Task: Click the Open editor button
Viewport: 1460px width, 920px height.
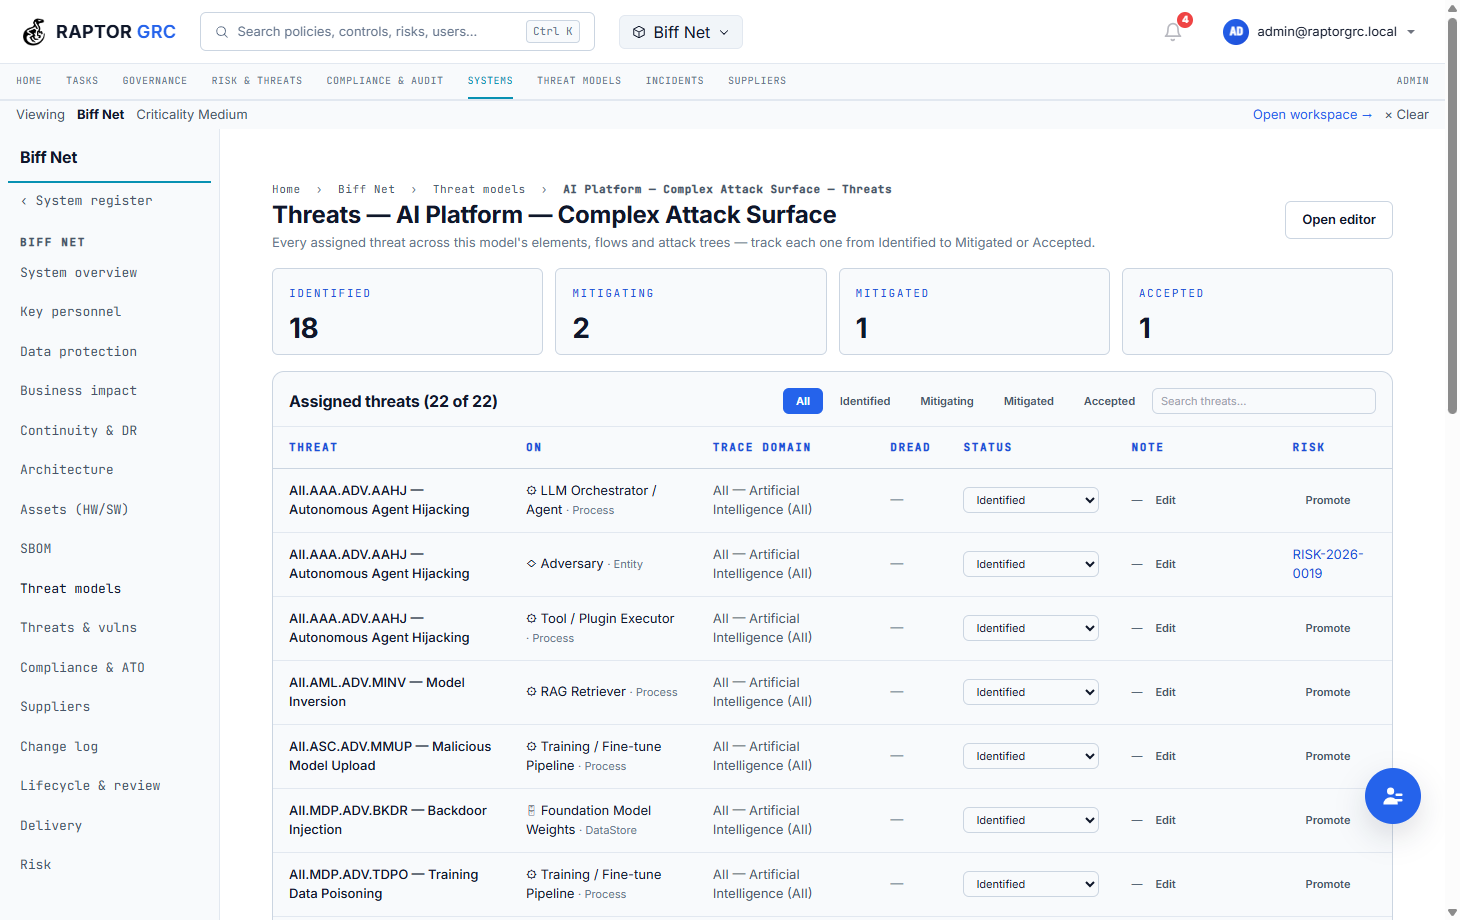Action: [1339, 220]
